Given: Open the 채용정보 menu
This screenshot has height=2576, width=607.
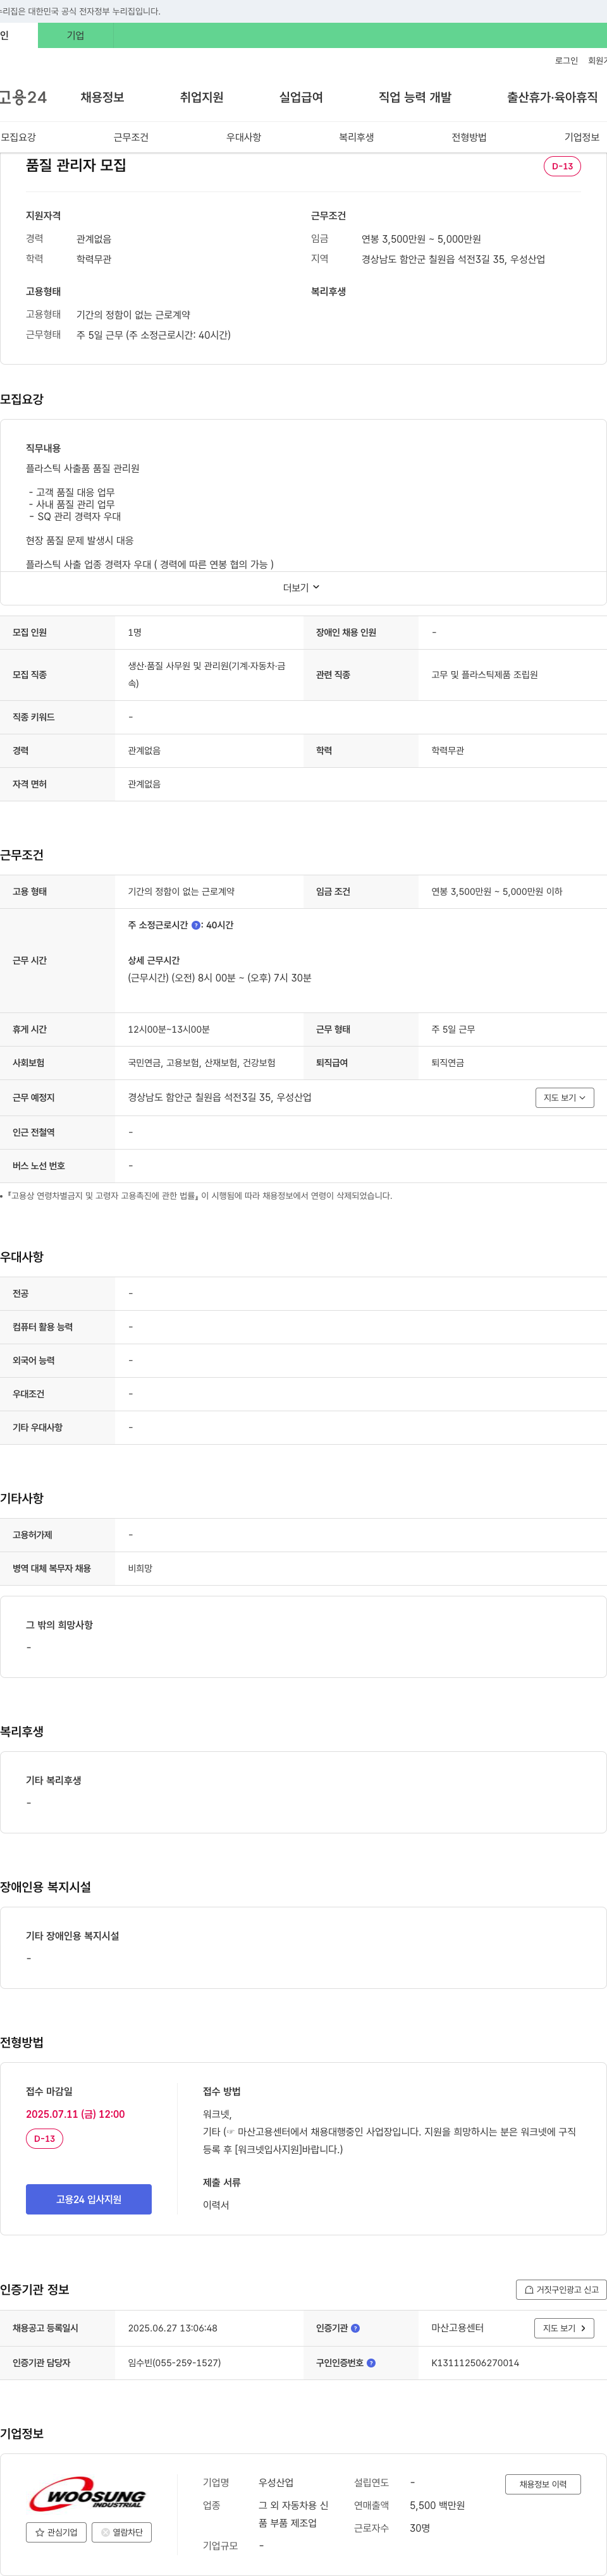Looking at the screenshot, I should 102,97.
